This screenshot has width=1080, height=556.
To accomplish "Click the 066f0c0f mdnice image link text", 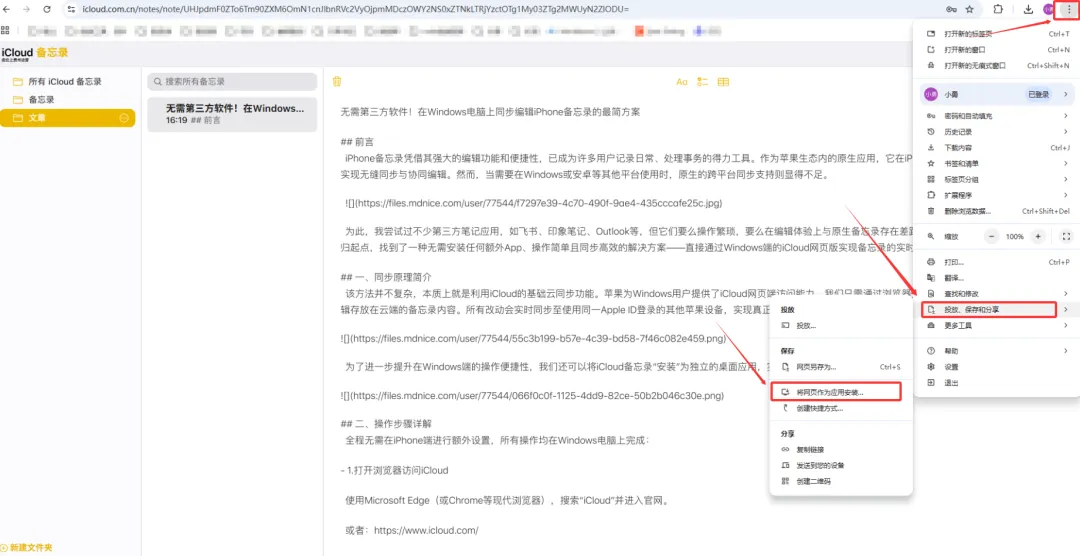I will pos(532,395).
